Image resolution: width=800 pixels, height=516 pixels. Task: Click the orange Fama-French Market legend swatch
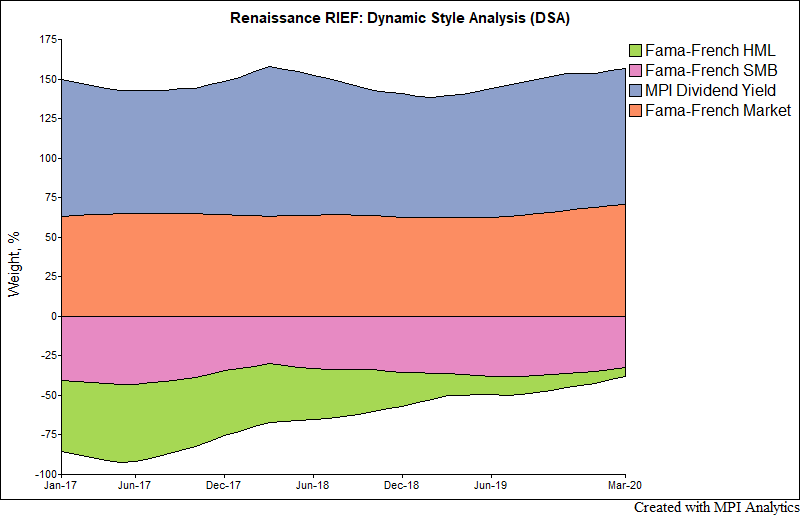tap(635, 110)
